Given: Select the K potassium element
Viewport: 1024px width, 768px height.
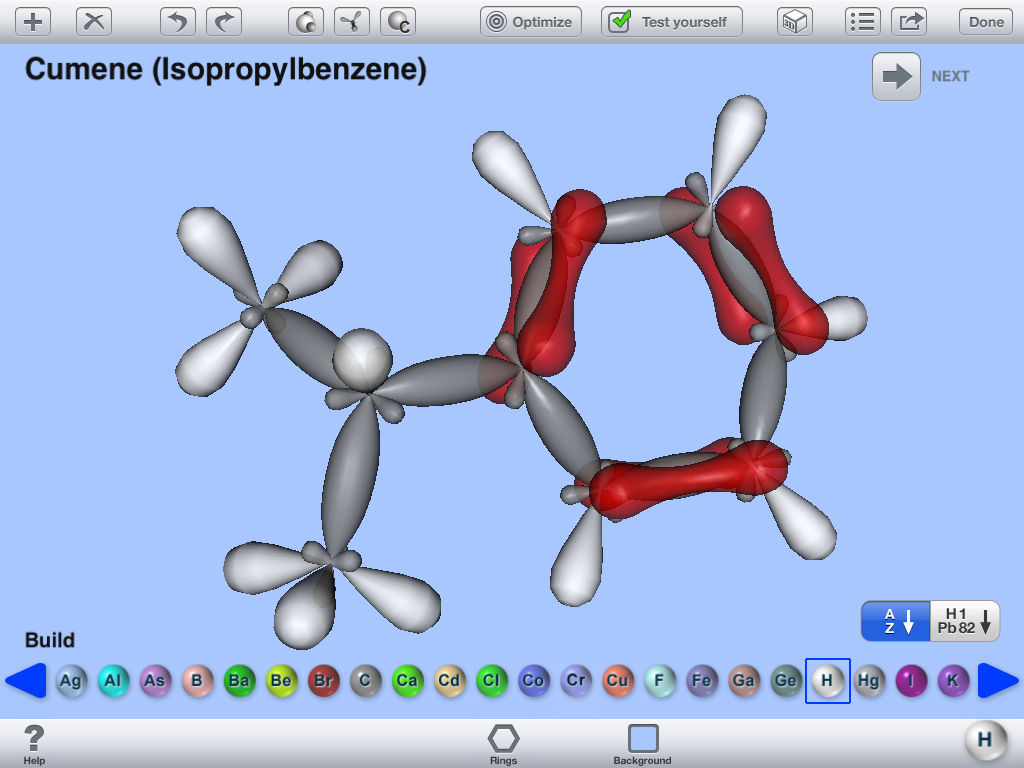Looking at the screenshot, I should [x=953, y=680].
